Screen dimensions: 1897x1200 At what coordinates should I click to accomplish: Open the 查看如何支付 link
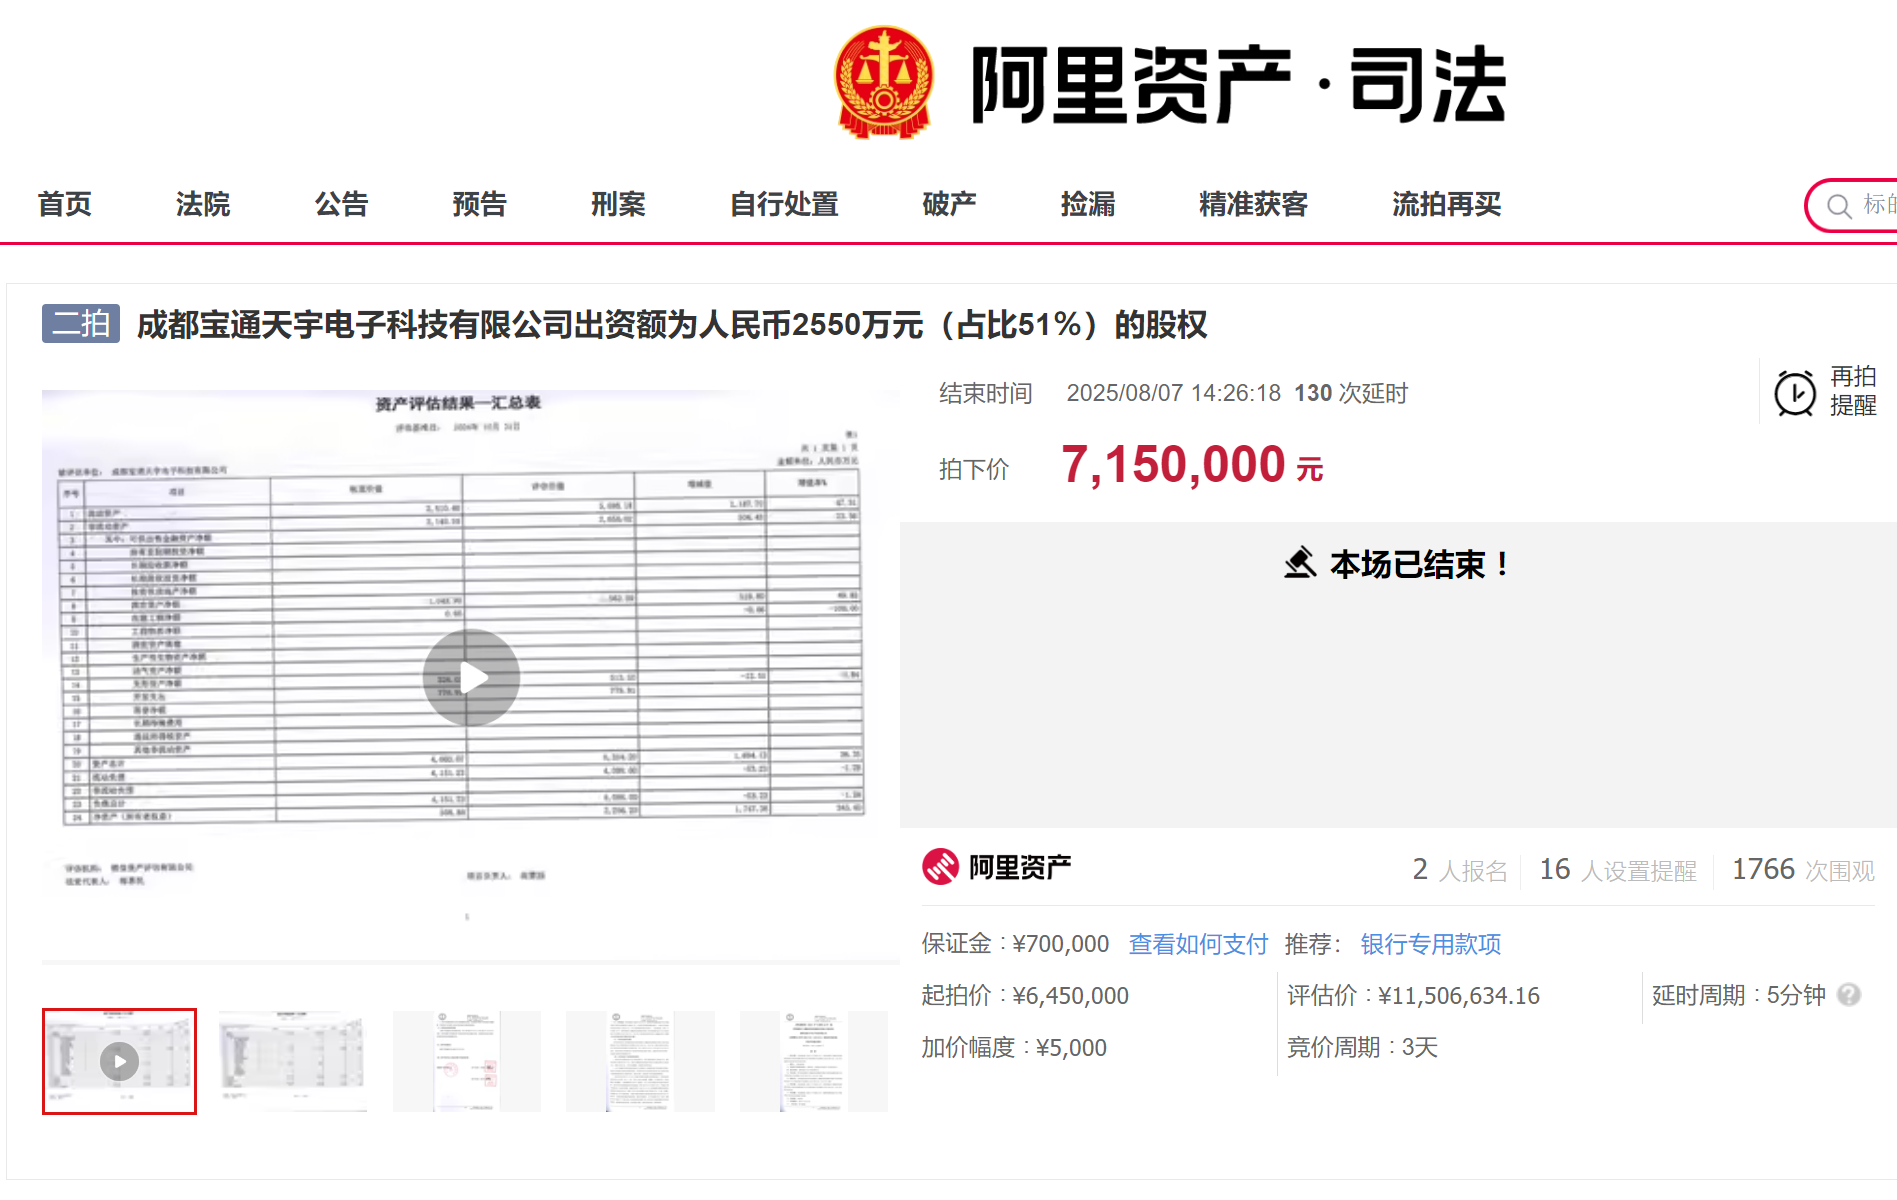pos(1198,944)
